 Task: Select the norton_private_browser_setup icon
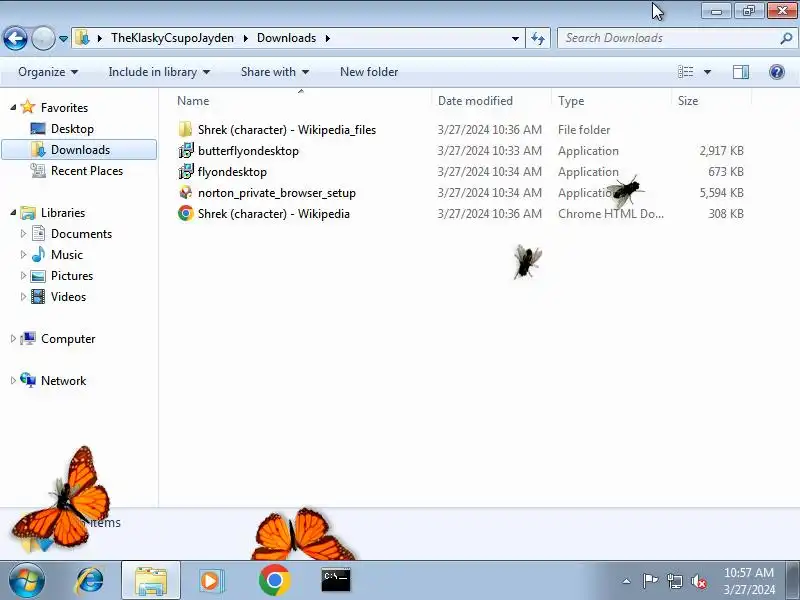click(x=186, y=192)
